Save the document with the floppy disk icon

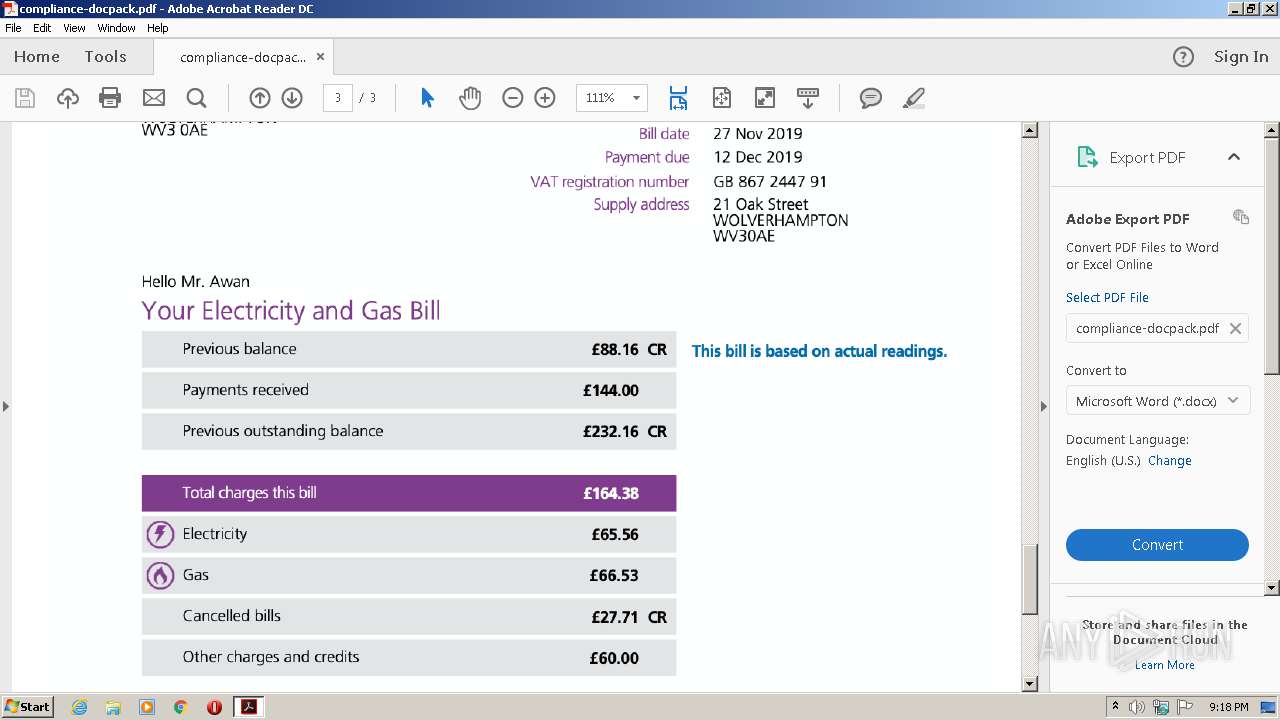(25, 98)
